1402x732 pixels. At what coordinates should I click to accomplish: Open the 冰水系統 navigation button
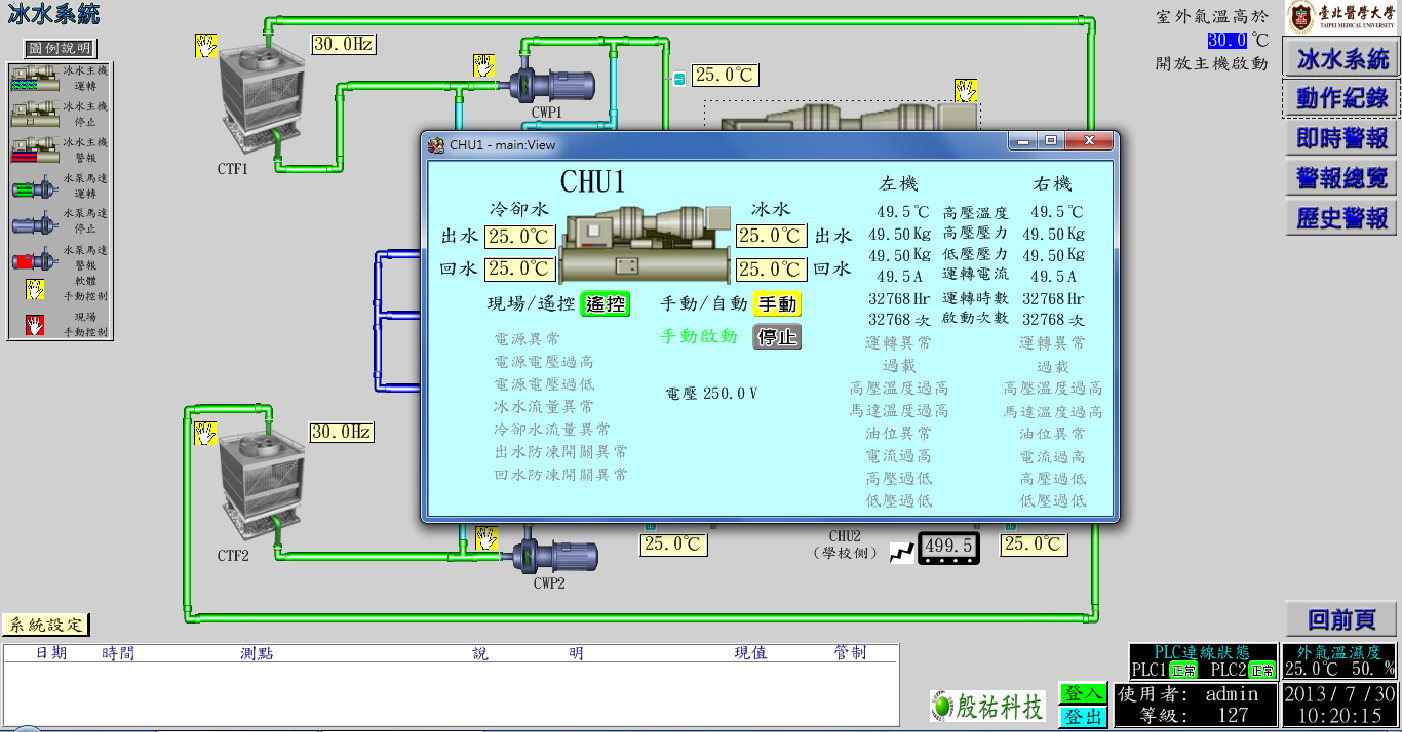(1342, 59)
